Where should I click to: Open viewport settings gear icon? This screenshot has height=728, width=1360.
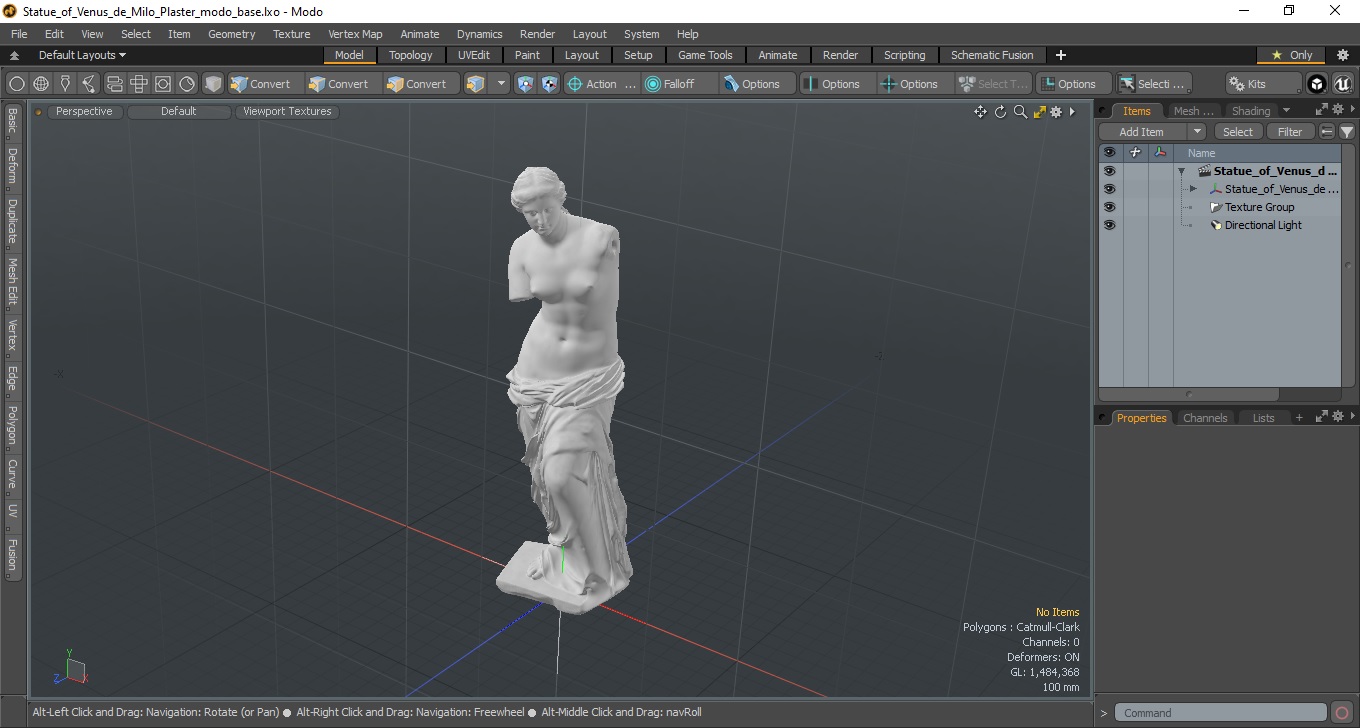click(1055, 112)
